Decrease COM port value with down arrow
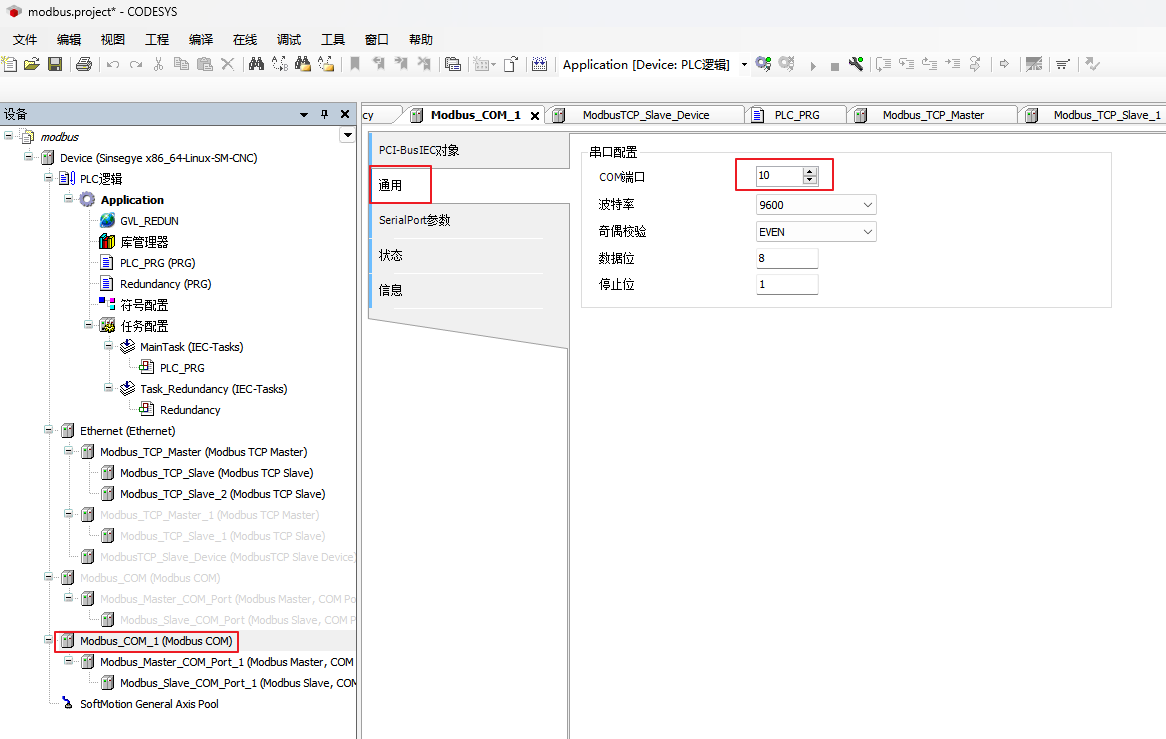The width and height of the screenshot is (1166, 739). [810, 181]
